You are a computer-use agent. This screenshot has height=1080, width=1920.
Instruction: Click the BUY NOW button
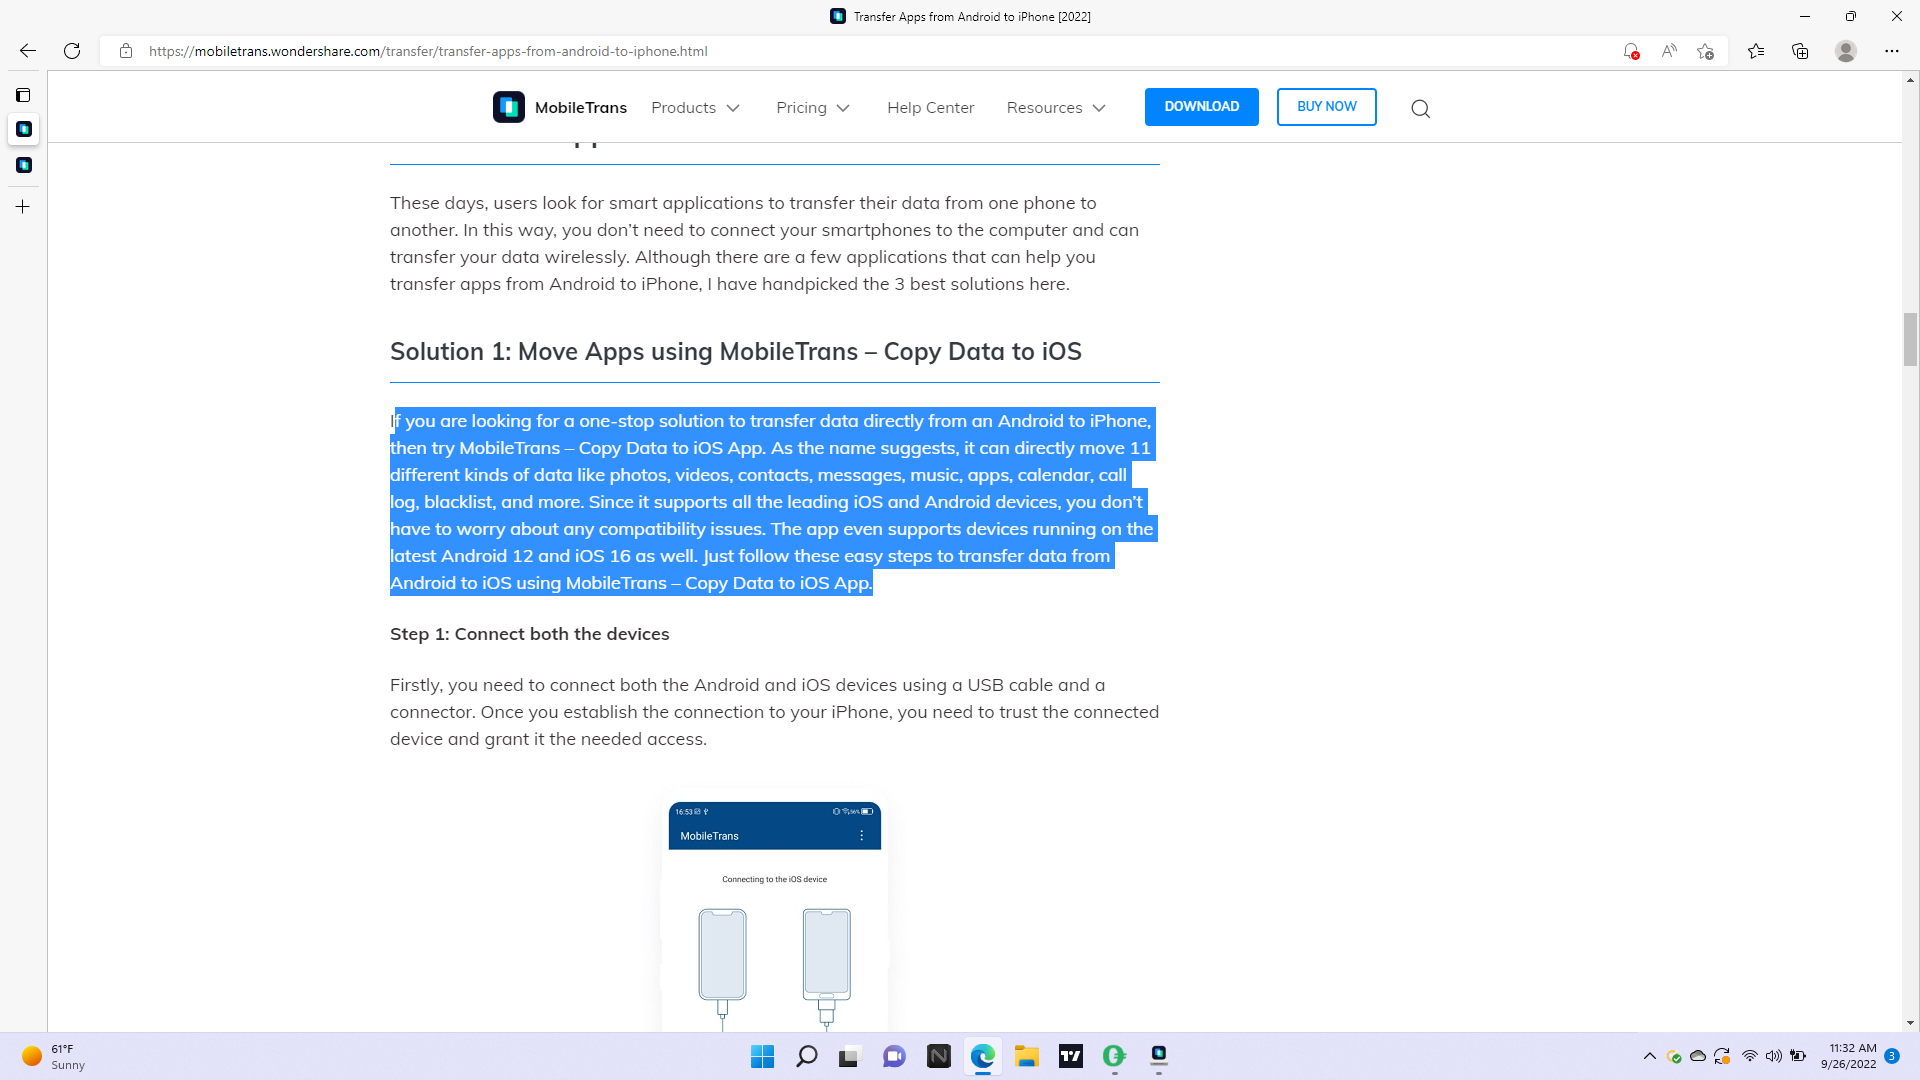click(x=1326, y=107)
